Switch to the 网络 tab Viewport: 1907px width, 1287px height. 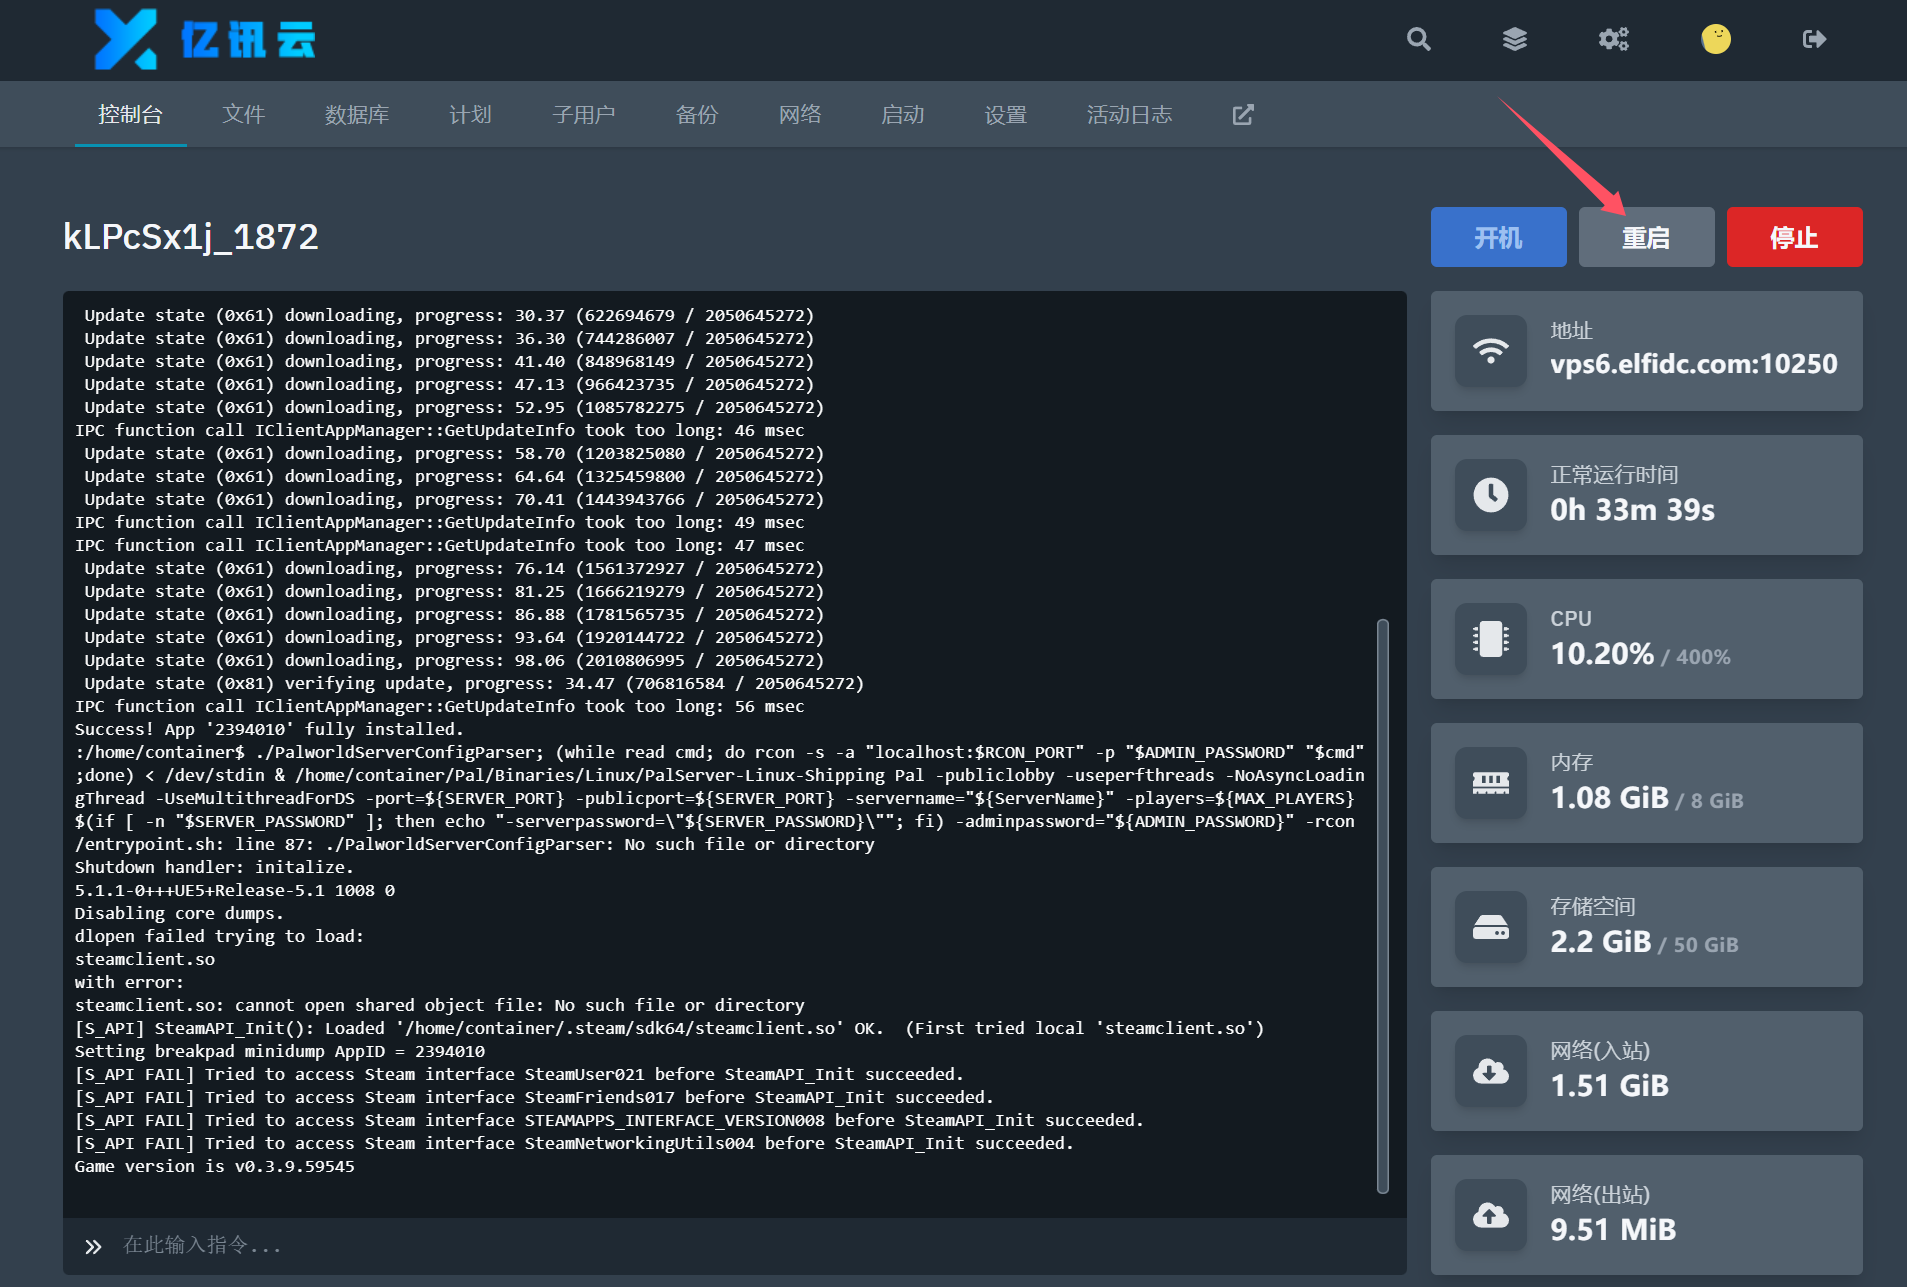(800, 115)
